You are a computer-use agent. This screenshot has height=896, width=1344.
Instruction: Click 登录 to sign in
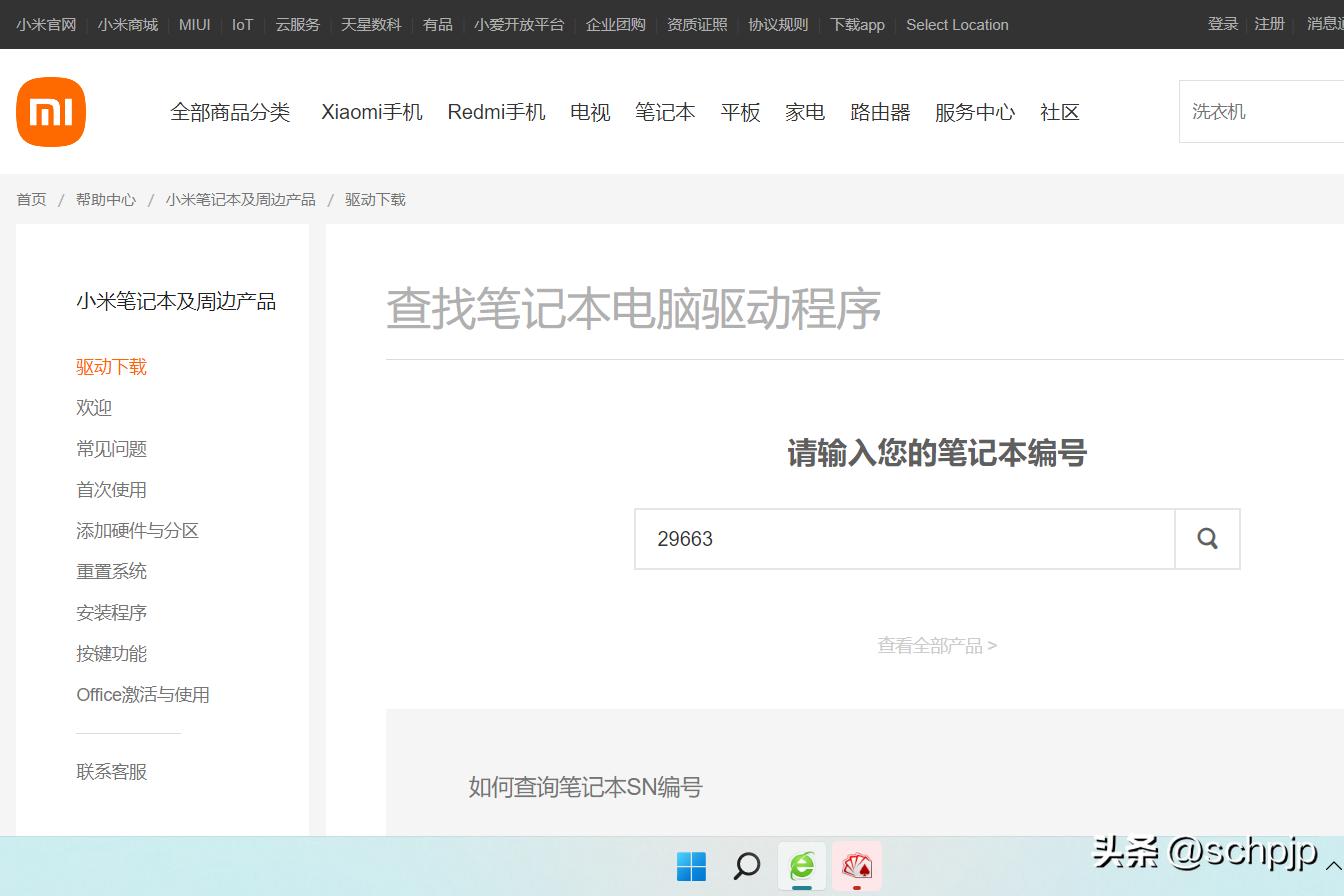point(1222,24)
